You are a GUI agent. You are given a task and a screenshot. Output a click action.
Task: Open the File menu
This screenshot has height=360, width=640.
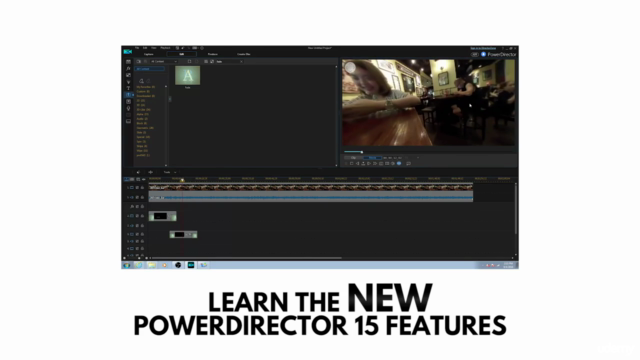point(137,48)
